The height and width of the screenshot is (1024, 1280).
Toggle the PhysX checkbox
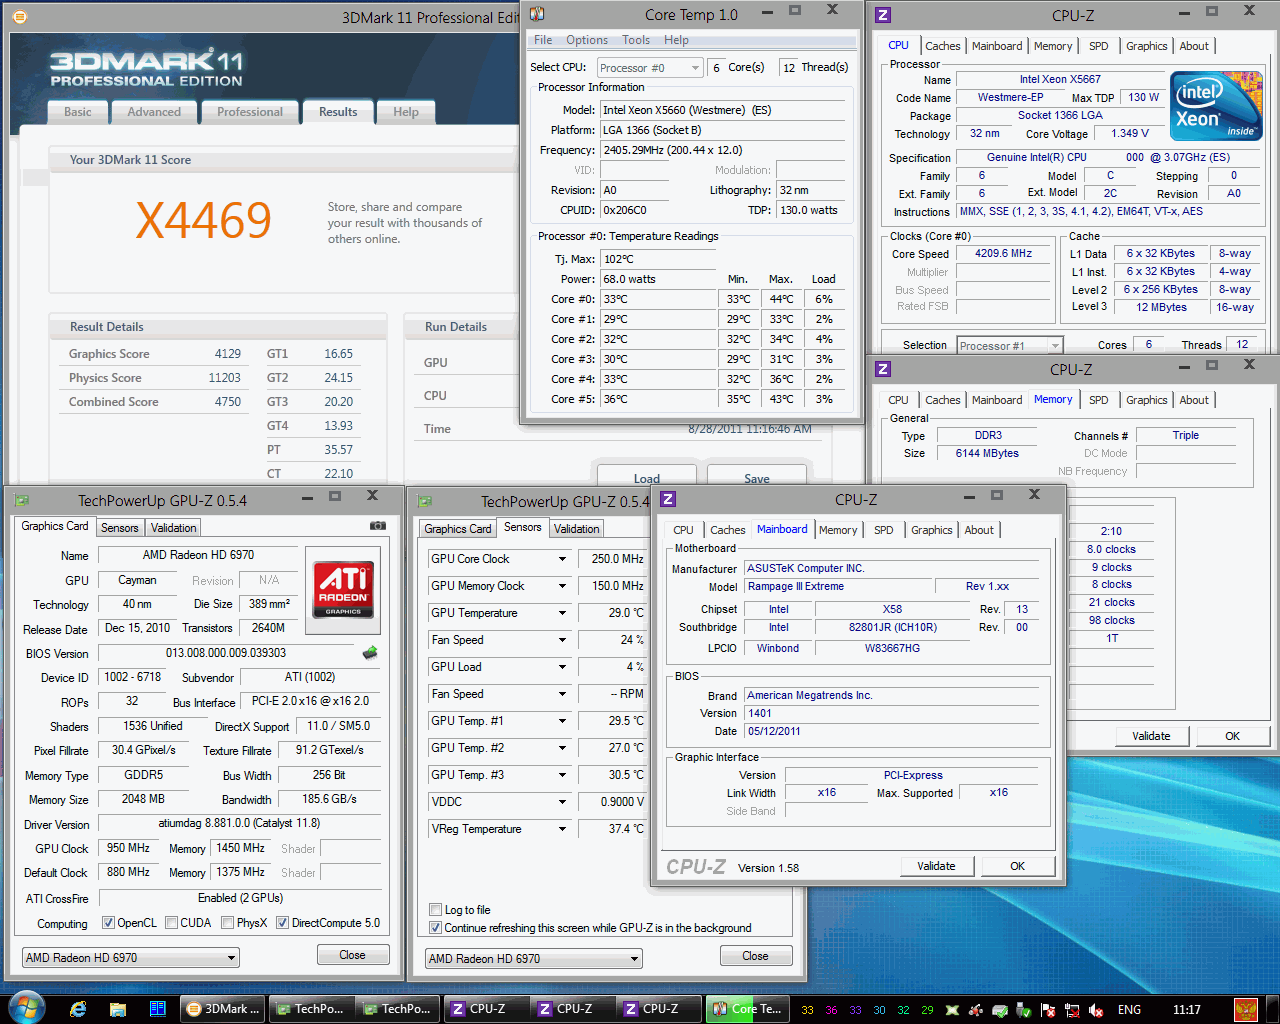[228, 923]
